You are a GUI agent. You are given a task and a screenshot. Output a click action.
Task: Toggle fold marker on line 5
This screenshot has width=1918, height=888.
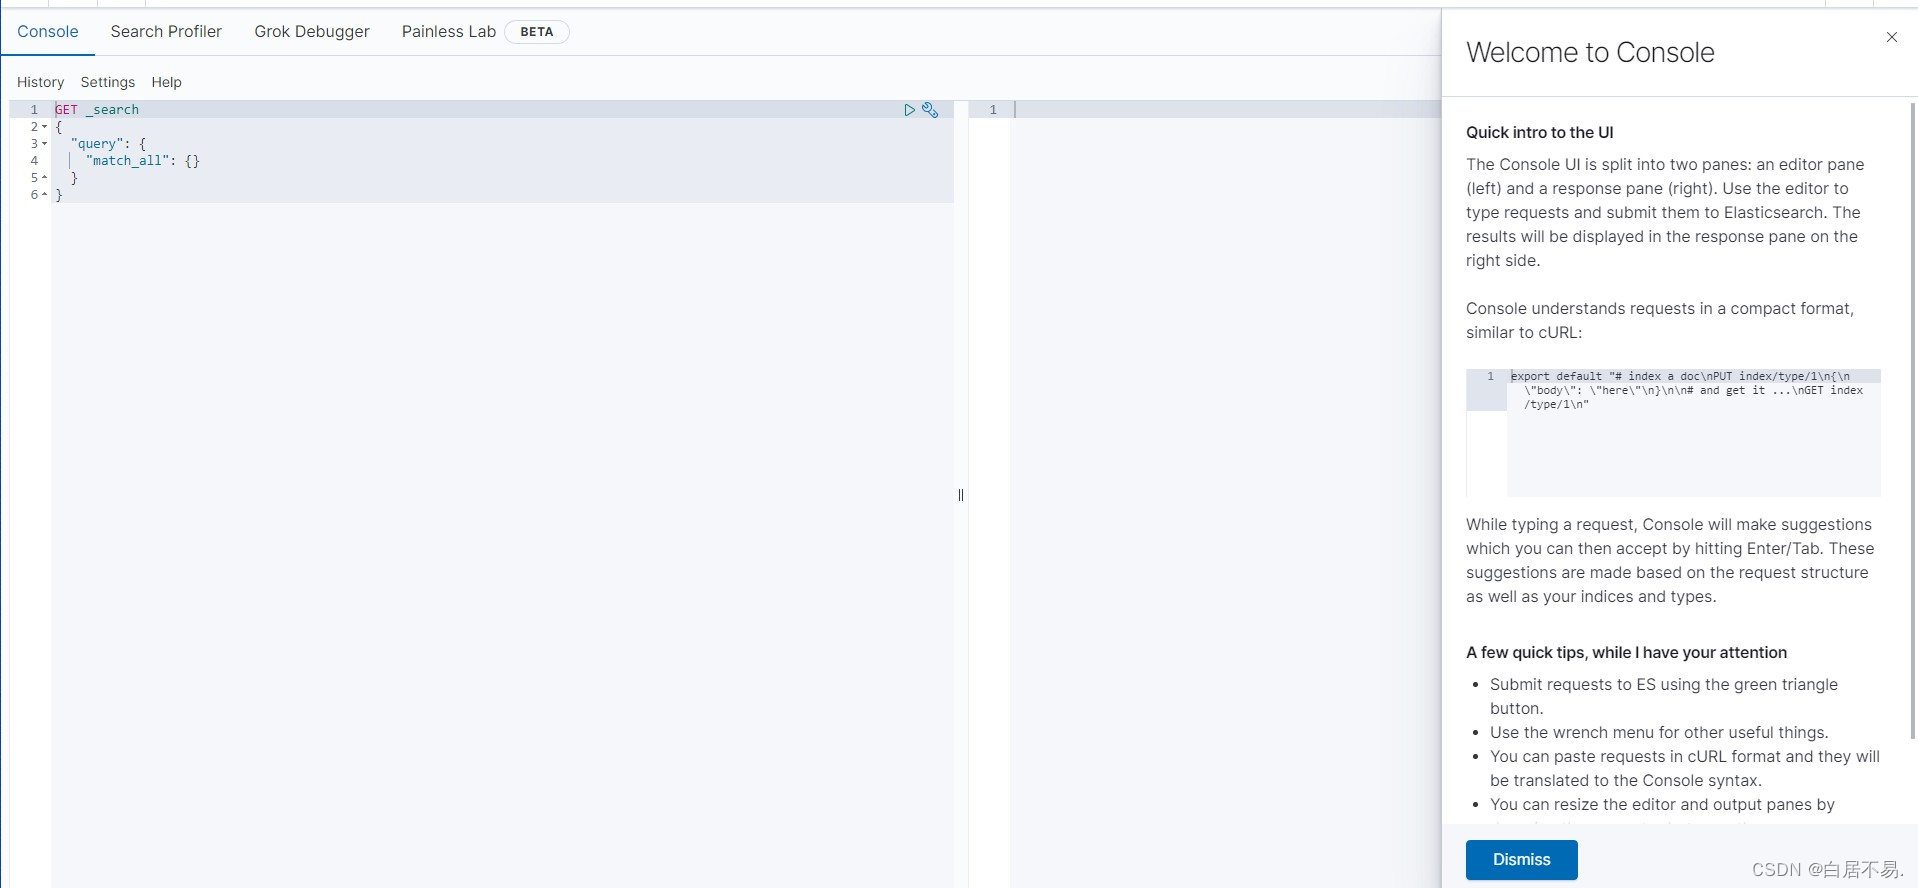click(45, 178)
